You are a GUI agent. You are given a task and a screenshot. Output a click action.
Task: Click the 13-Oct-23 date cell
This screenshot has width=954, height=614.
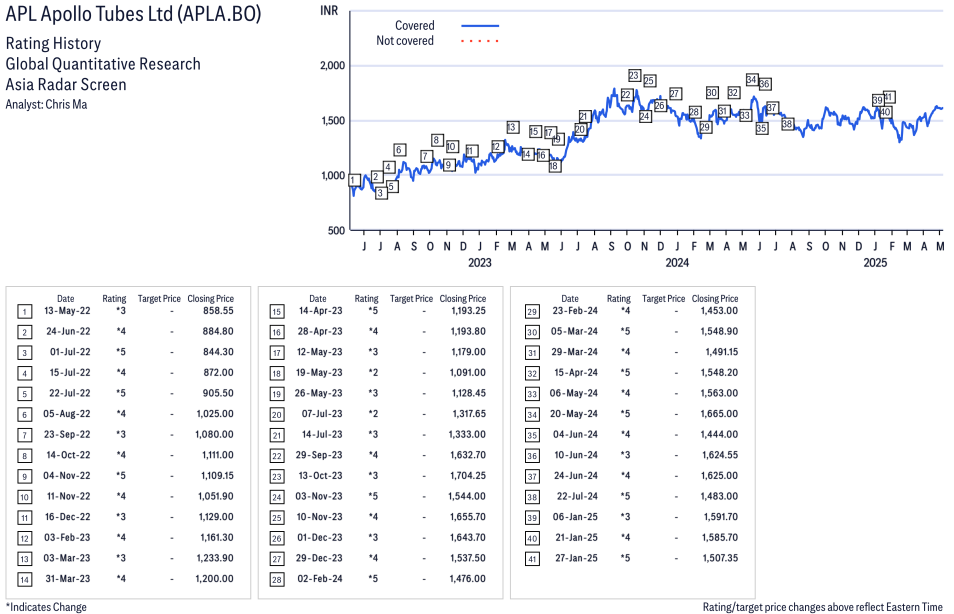[321, 476]
